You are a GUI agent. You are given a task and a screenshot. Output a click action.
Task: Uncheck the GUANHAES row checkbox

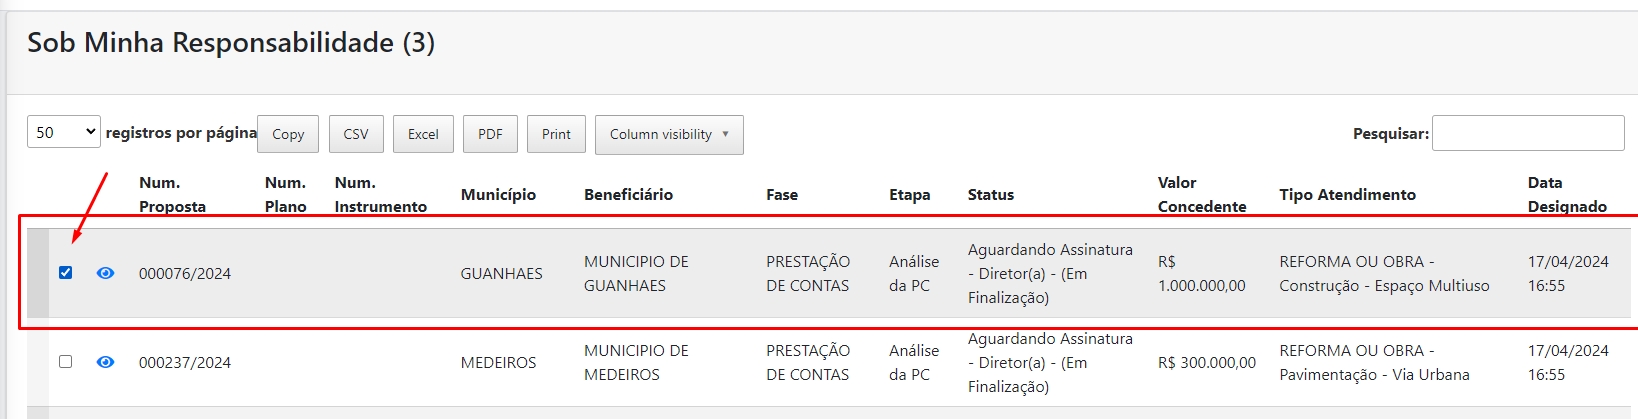(66, 272)
